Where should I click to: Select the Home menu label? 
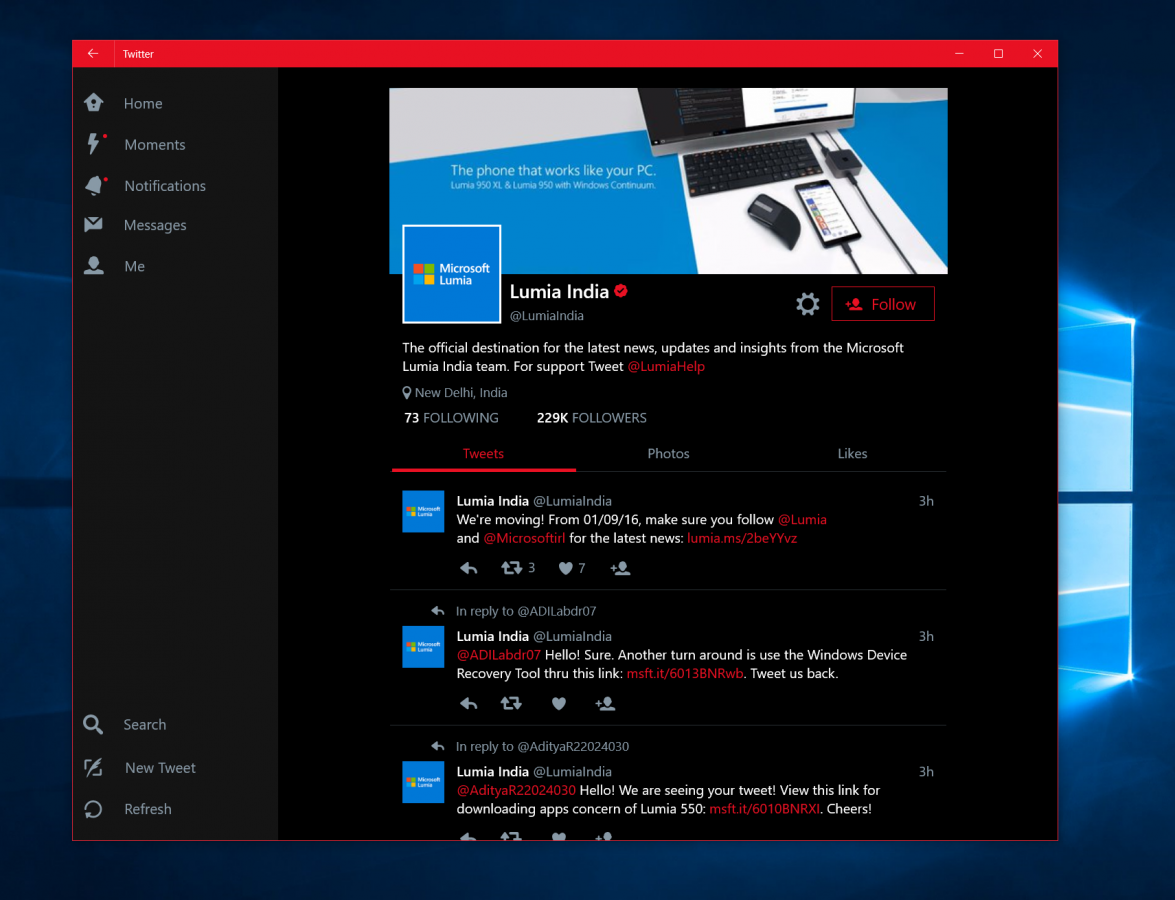tap(143, 103)
